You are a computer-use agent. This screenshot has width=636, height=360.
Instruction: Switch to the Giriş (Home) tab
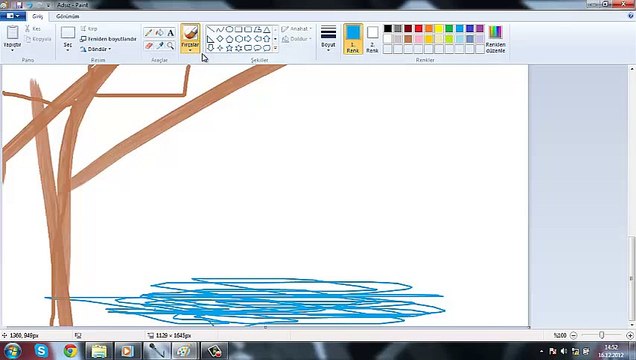[37, 16]
